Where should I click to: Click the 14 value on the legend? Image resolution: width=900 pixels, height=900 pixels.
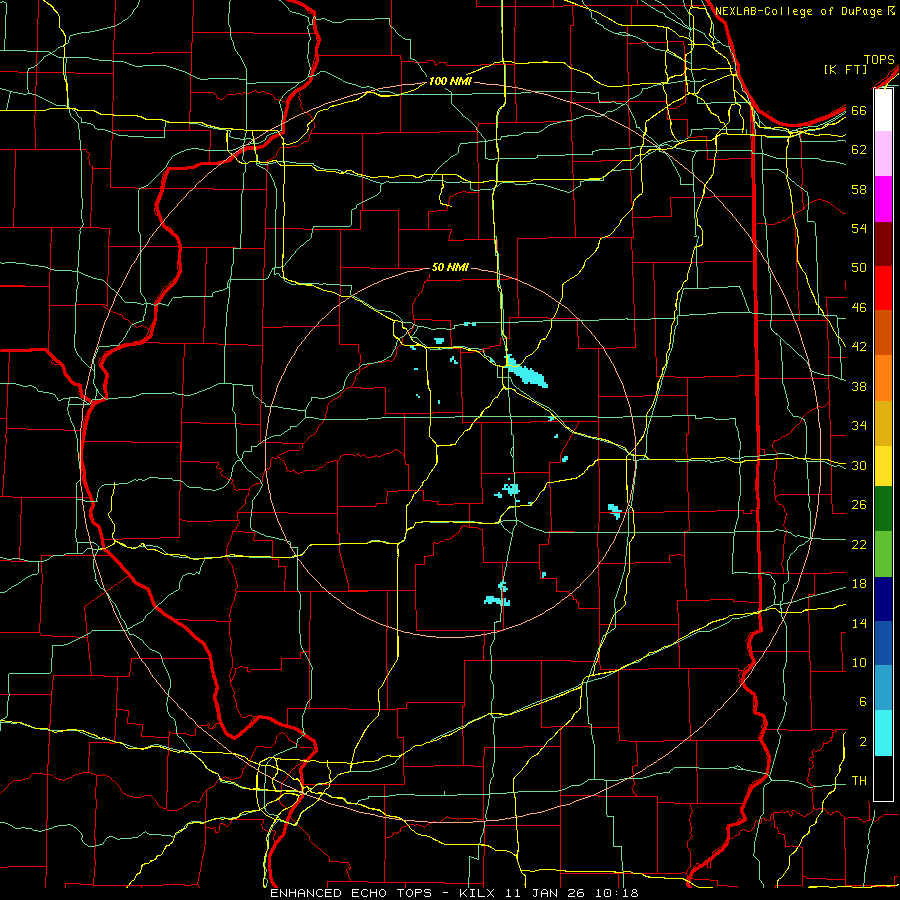859,623
